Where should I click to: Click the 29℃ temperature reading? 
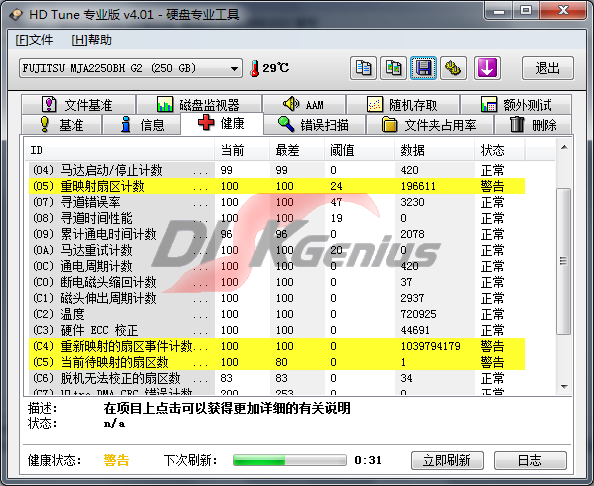[x=276, y=68]
